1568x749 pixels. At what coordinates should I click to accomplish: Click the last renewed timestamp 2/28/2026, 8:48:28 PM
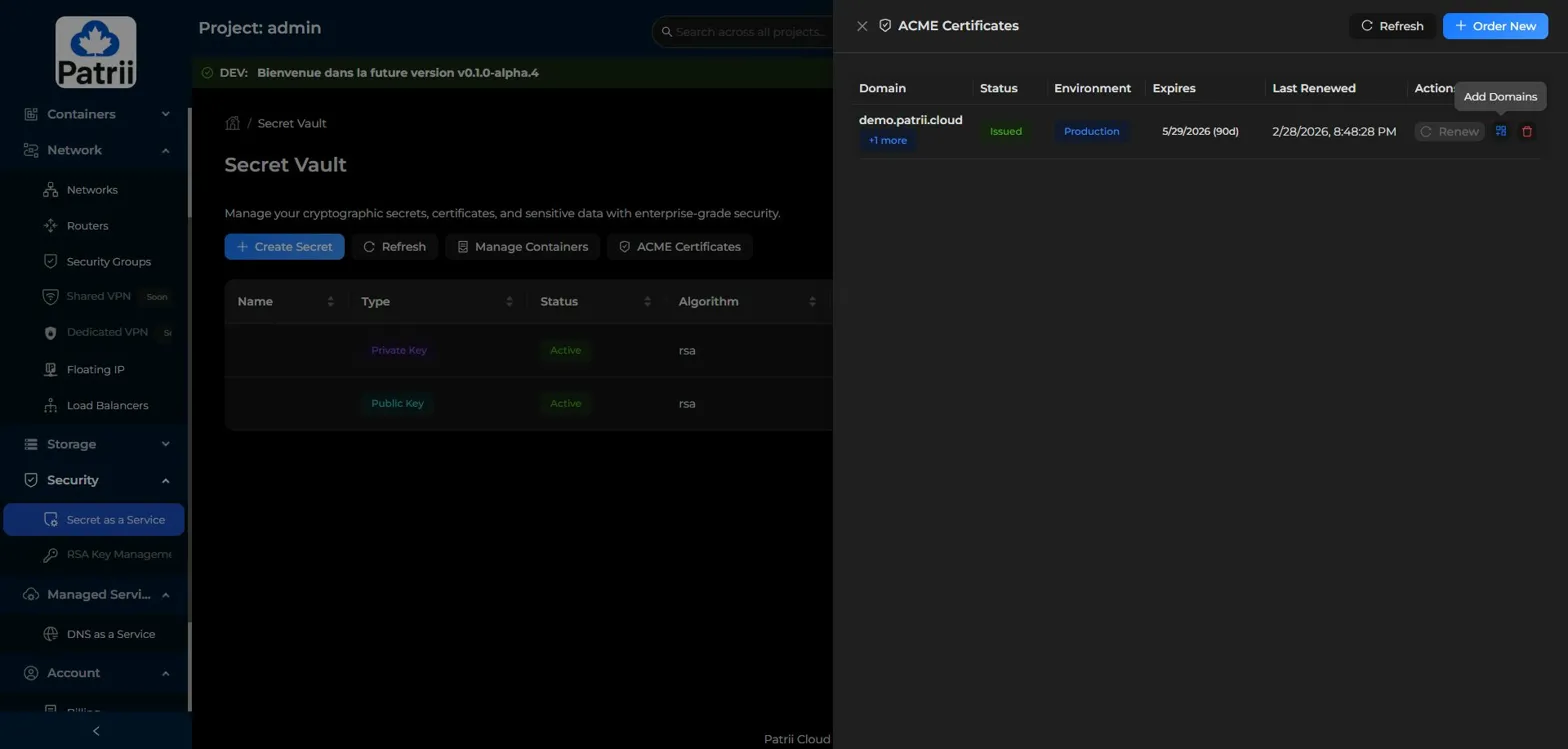[x=1334, y=132]
